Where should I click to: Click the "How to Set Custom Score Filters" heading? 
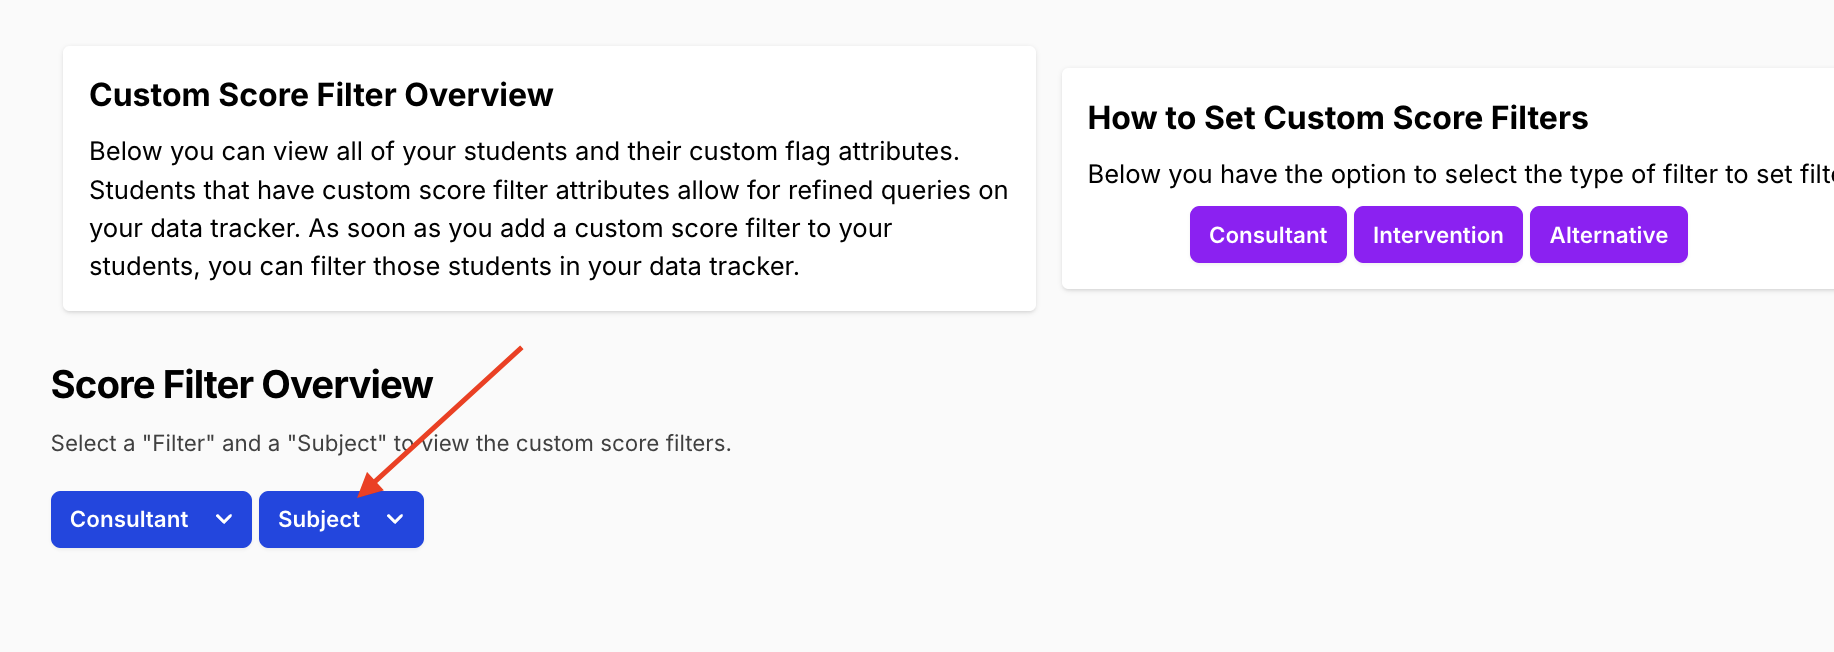[x=1337, y=118]
